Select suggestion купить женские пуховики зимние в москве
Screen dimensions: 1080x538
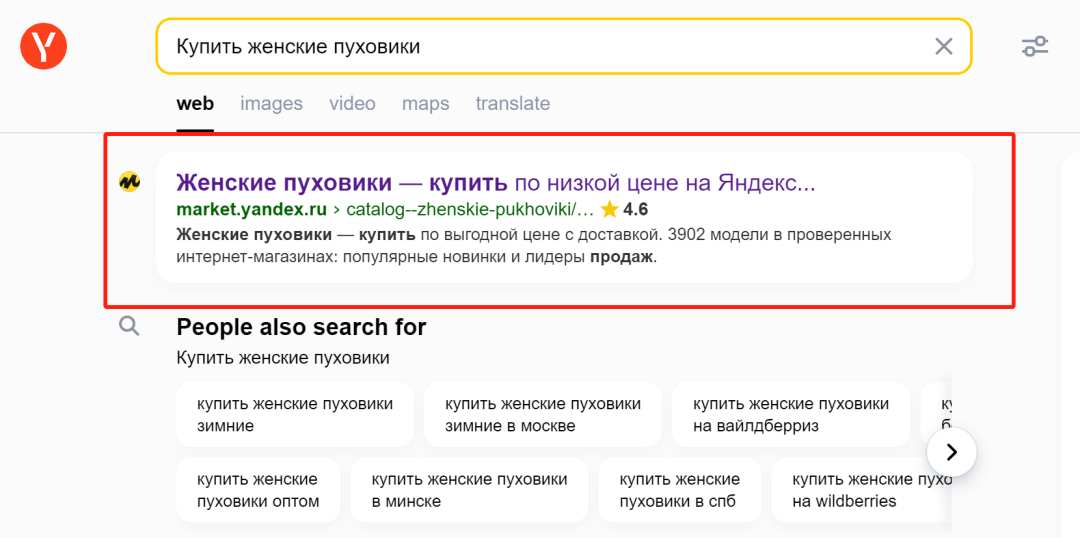(542, 415)
